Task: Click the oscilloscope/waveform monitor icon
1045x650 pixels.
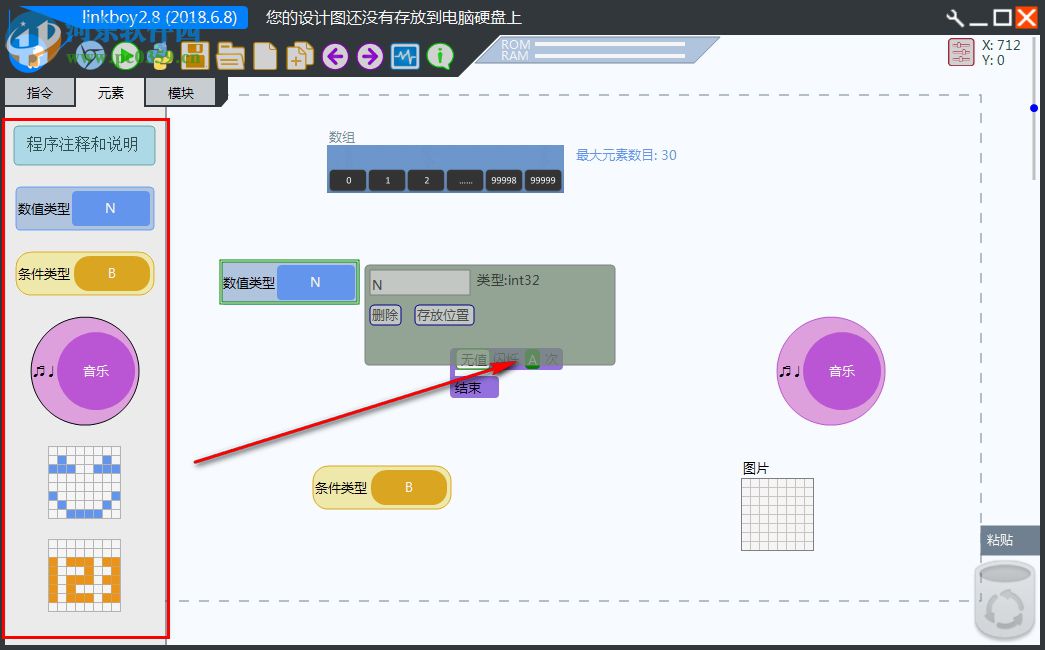Action: click(404, 56)
